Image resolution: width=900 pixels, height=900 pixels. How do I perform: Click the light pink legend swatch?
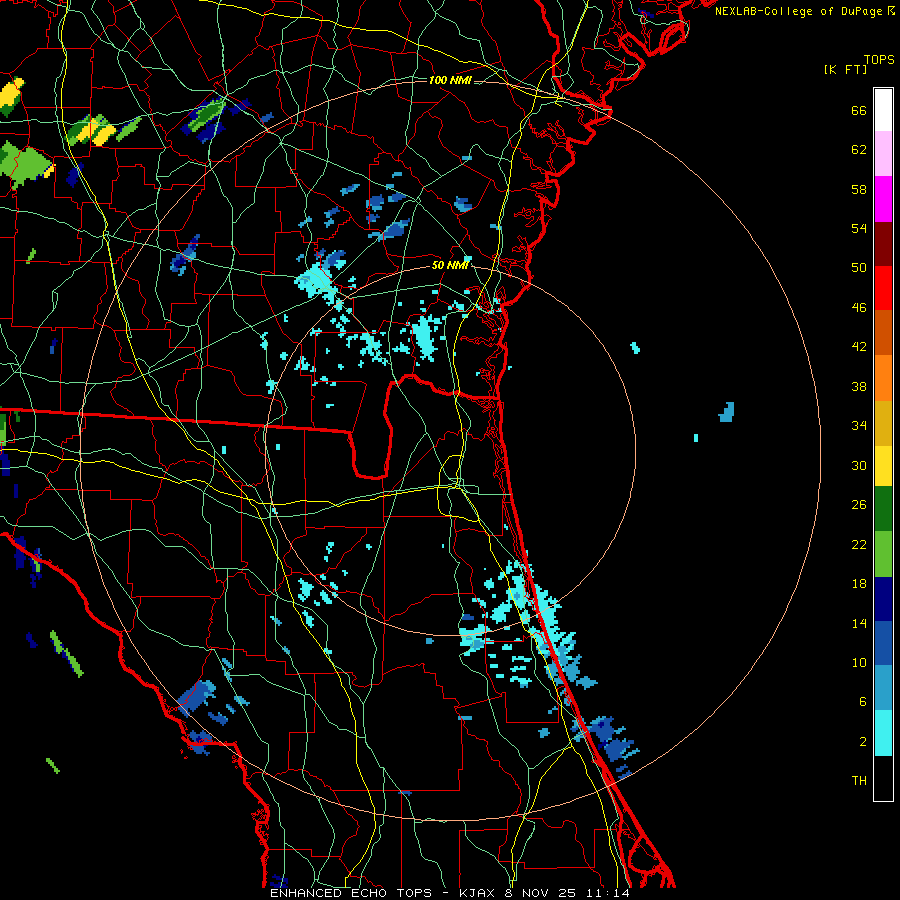(x=883, y=154)
